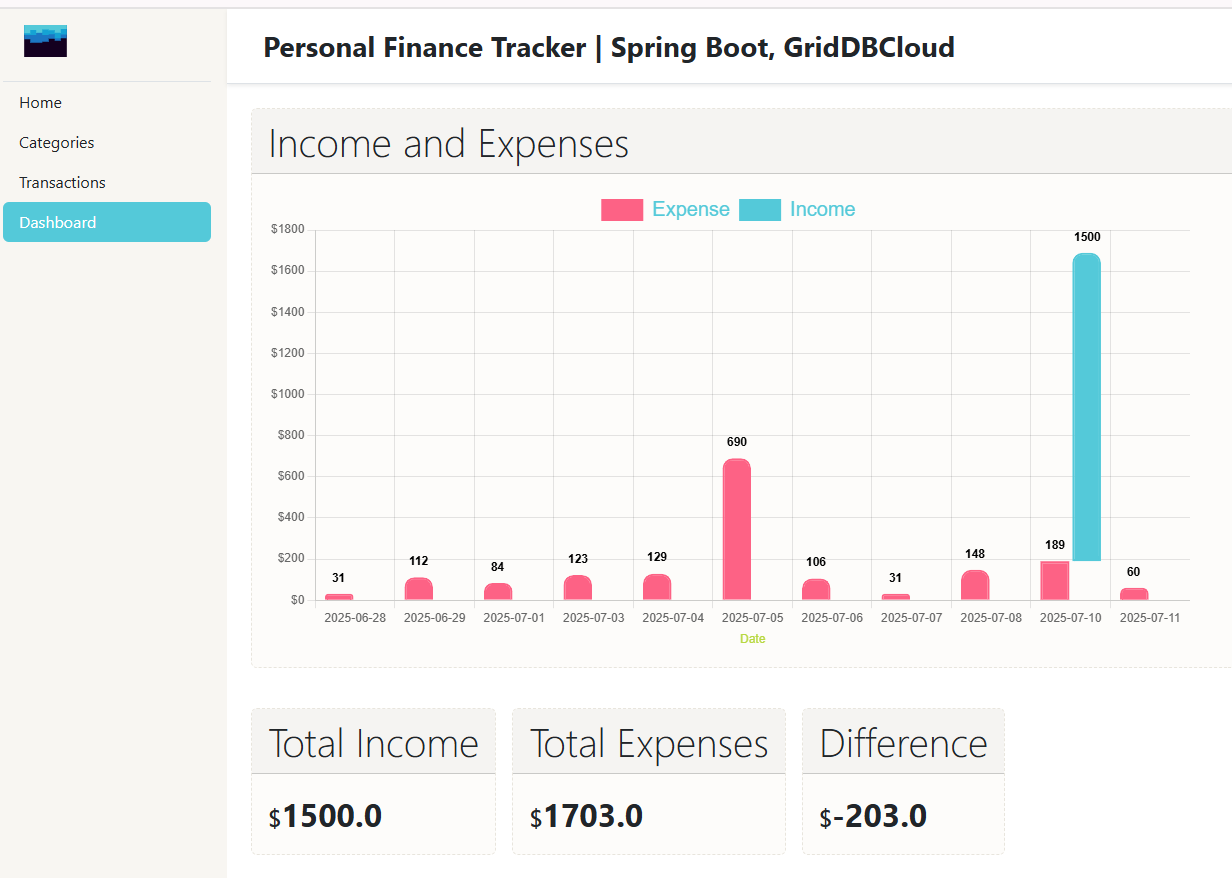Toggle the Expense legend label
Image resolution: width=1232 pixels, height=878 pixels.
tap(690, 209)
